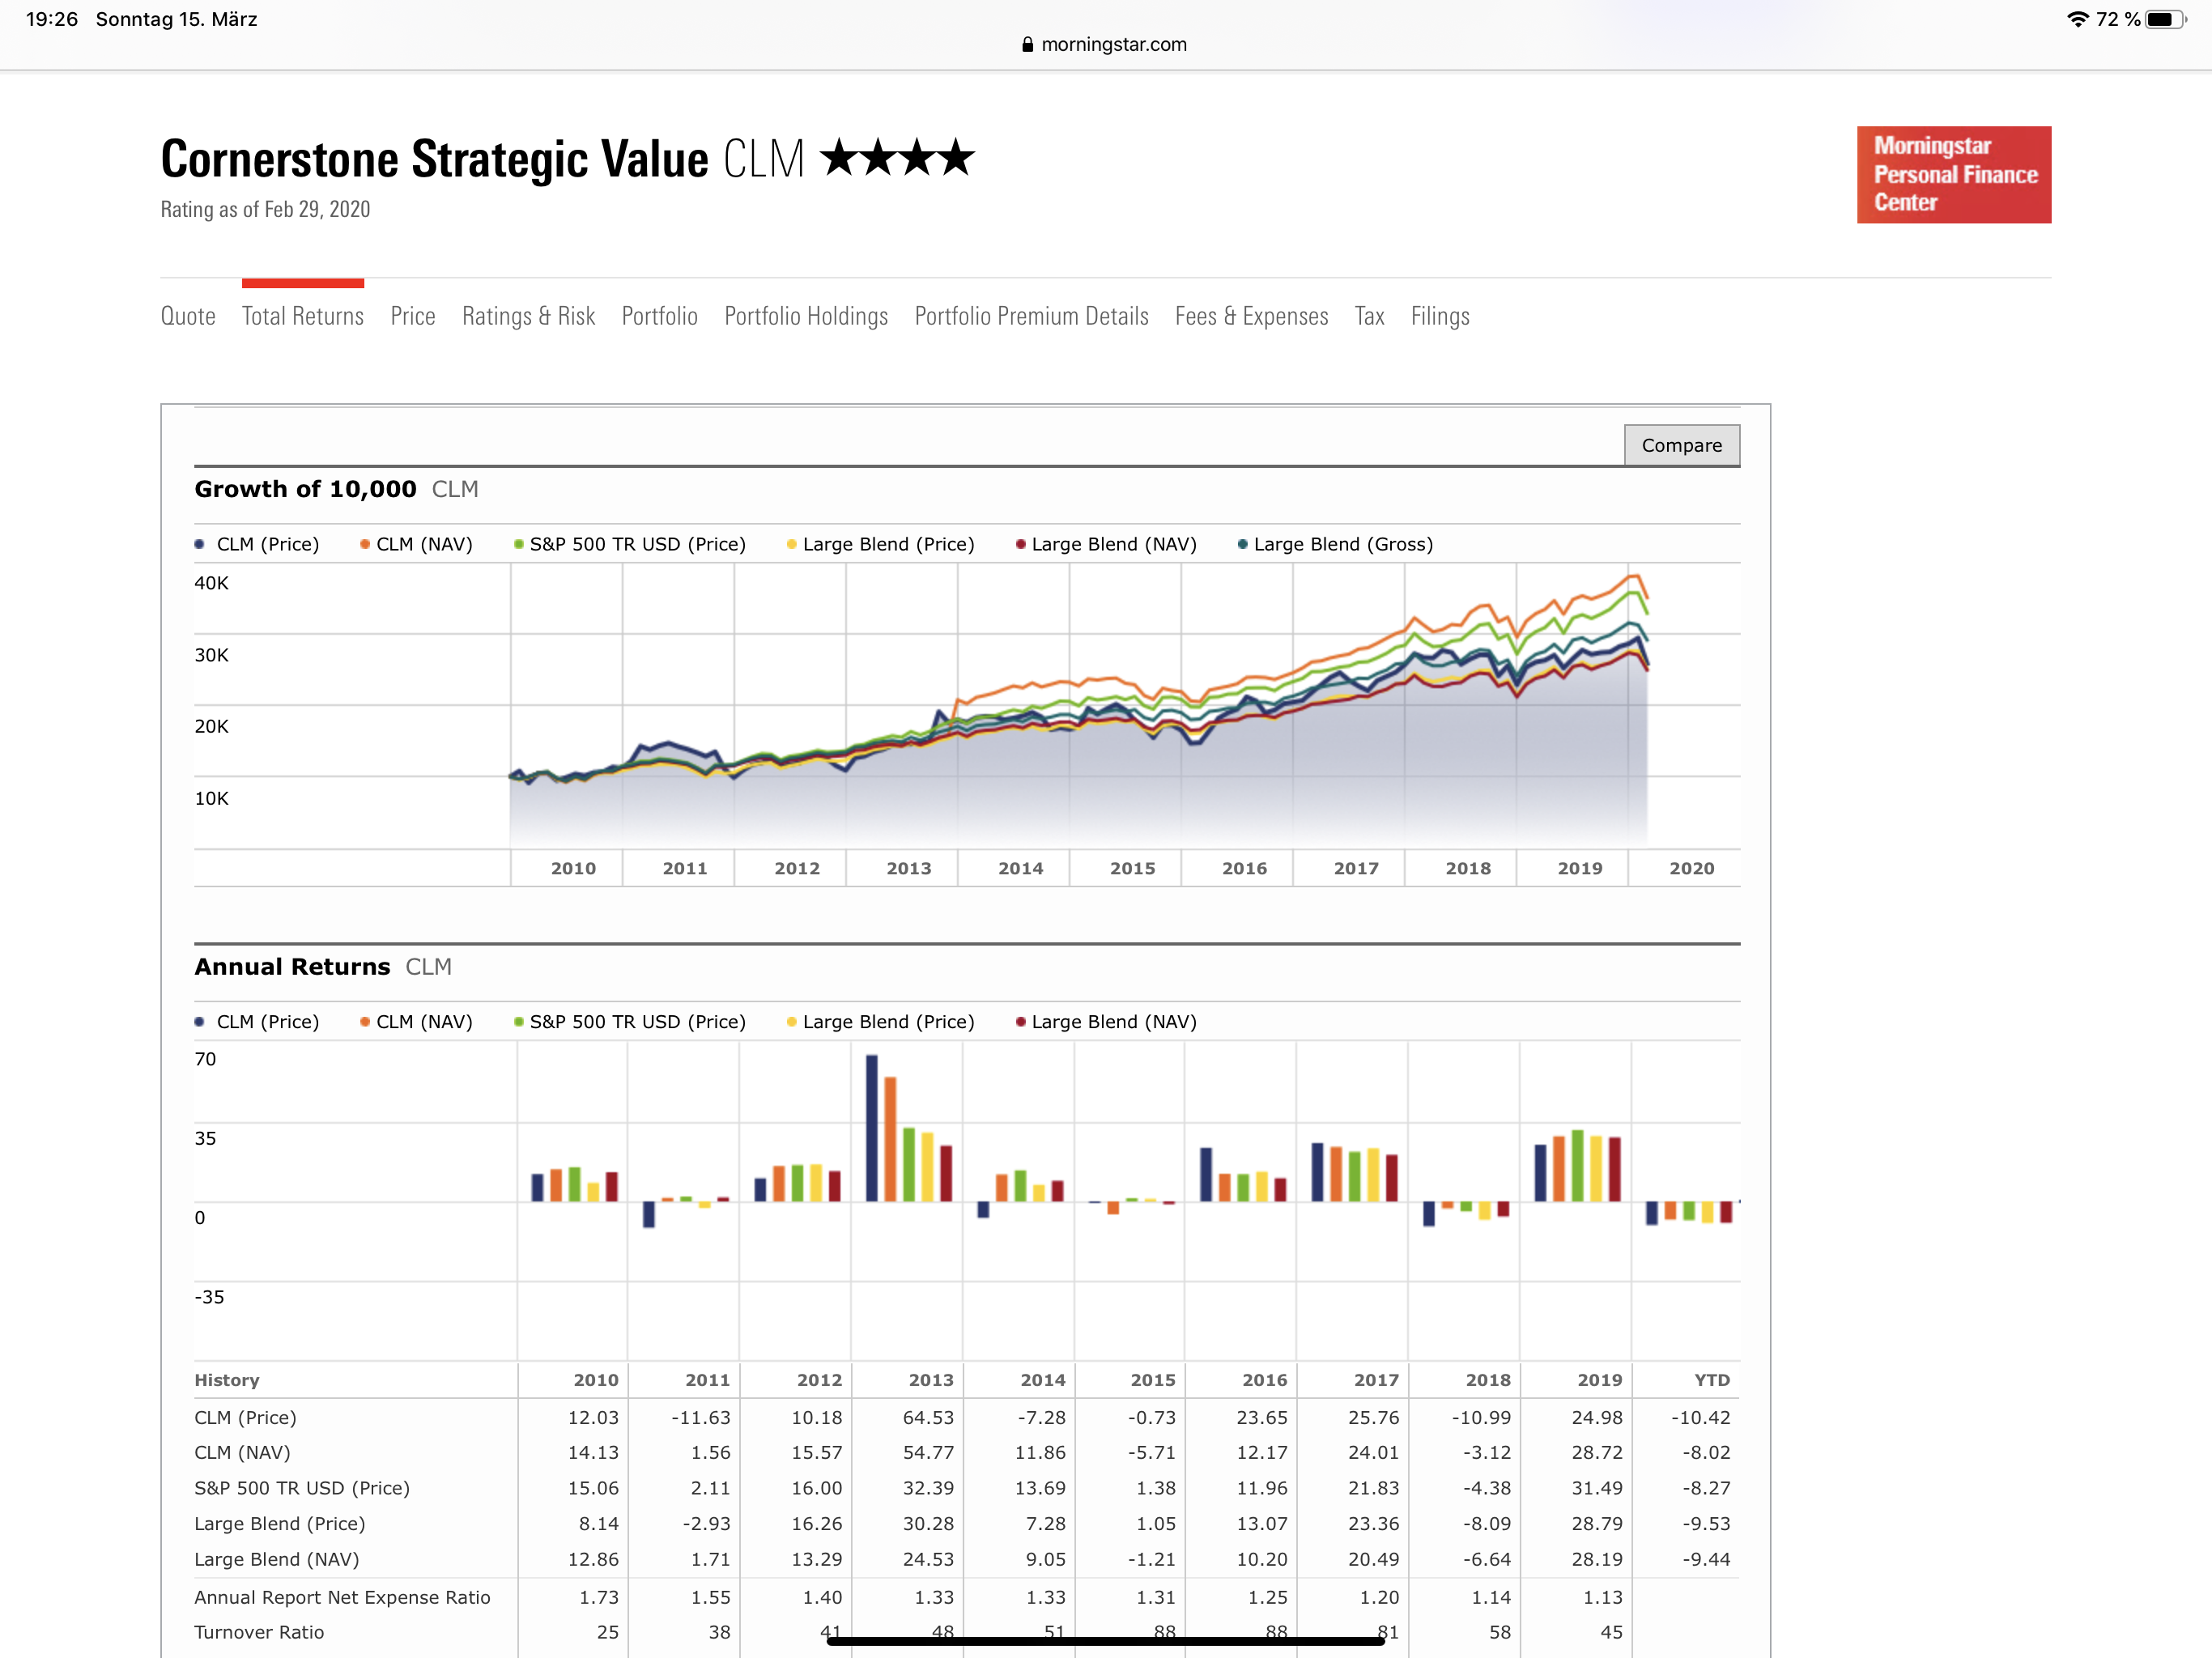This screenshot has height=1658, width=2212.
Task: Click the four-star rating icons
Action: coord(897,158)
